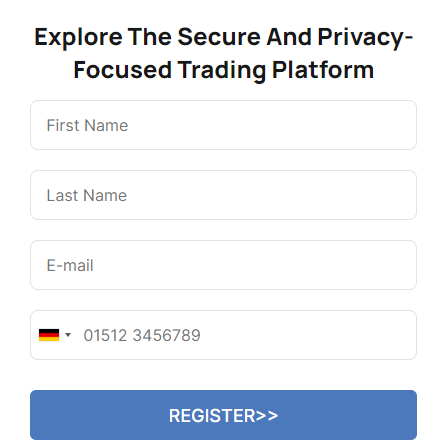Viewport: 447px width, 447px height.
Task: Focus the Last Name input field
Action: pyautogui.click(x=223, y=195)
